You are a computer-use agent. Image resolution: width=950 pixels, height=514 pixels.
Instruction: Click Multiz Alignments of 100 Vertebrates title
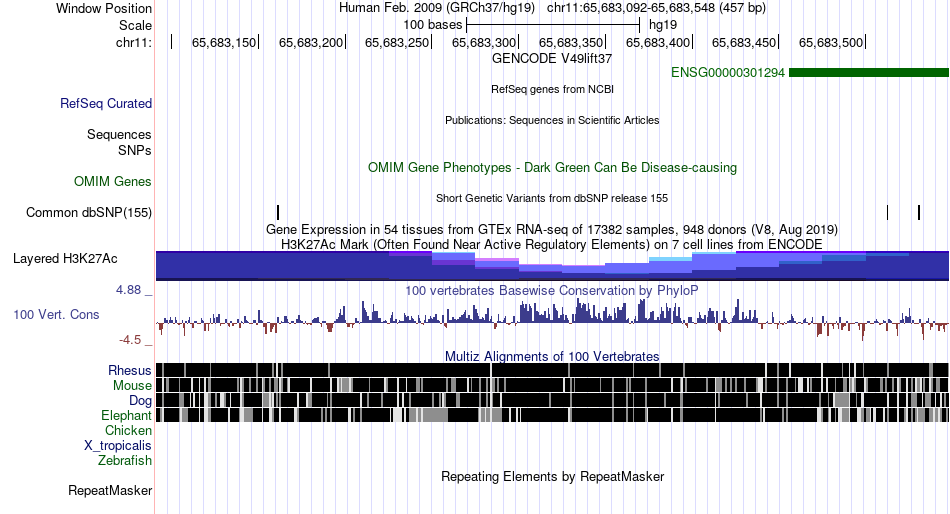pyautogui.click(x=552, y=356)
